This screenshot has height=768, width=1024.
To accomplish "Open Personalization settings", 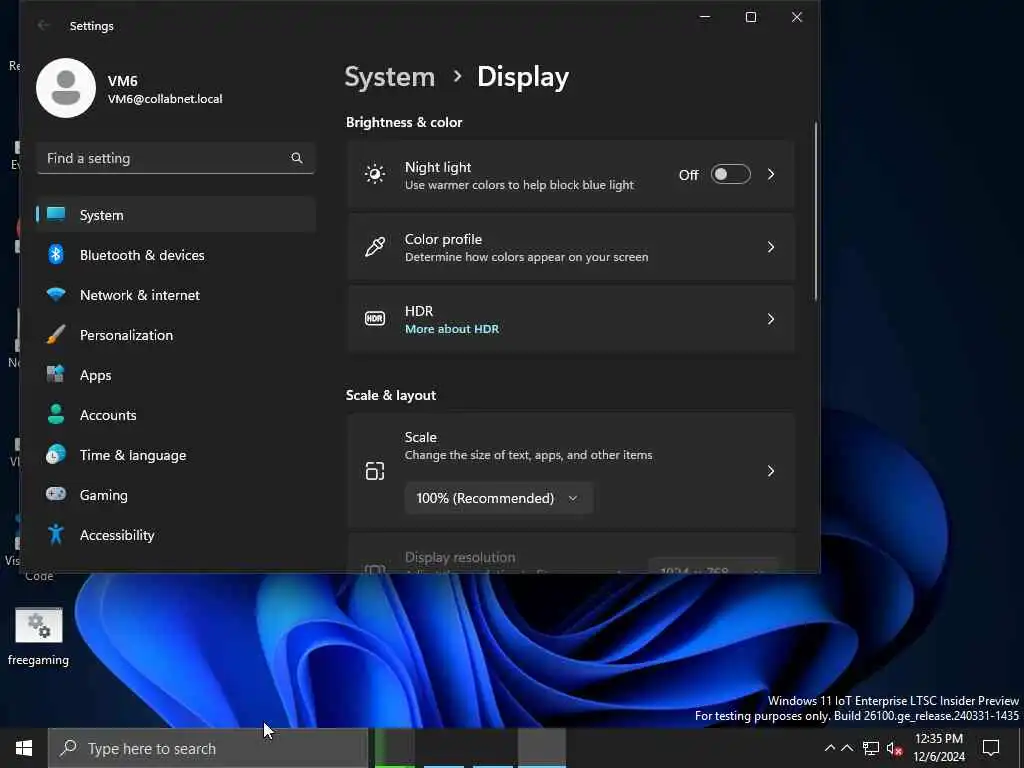I will pyautogui.click(x=176, y=334).
